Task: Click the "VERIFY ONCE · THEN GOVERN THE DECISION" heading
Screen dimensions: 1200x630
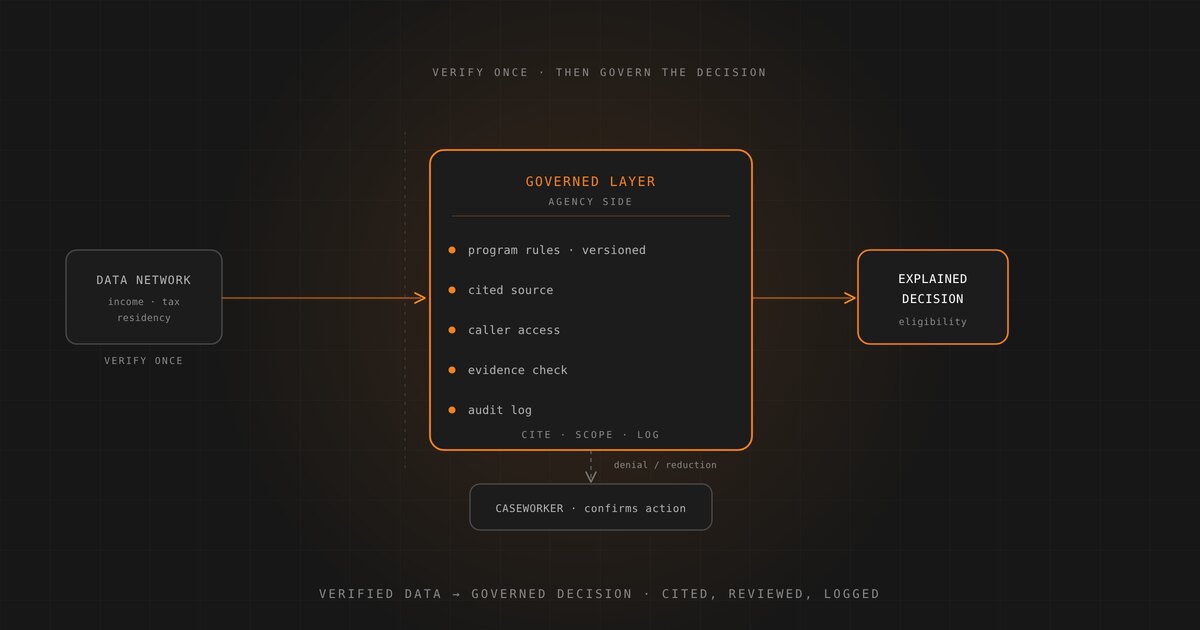Action: (x=599, y=72)
